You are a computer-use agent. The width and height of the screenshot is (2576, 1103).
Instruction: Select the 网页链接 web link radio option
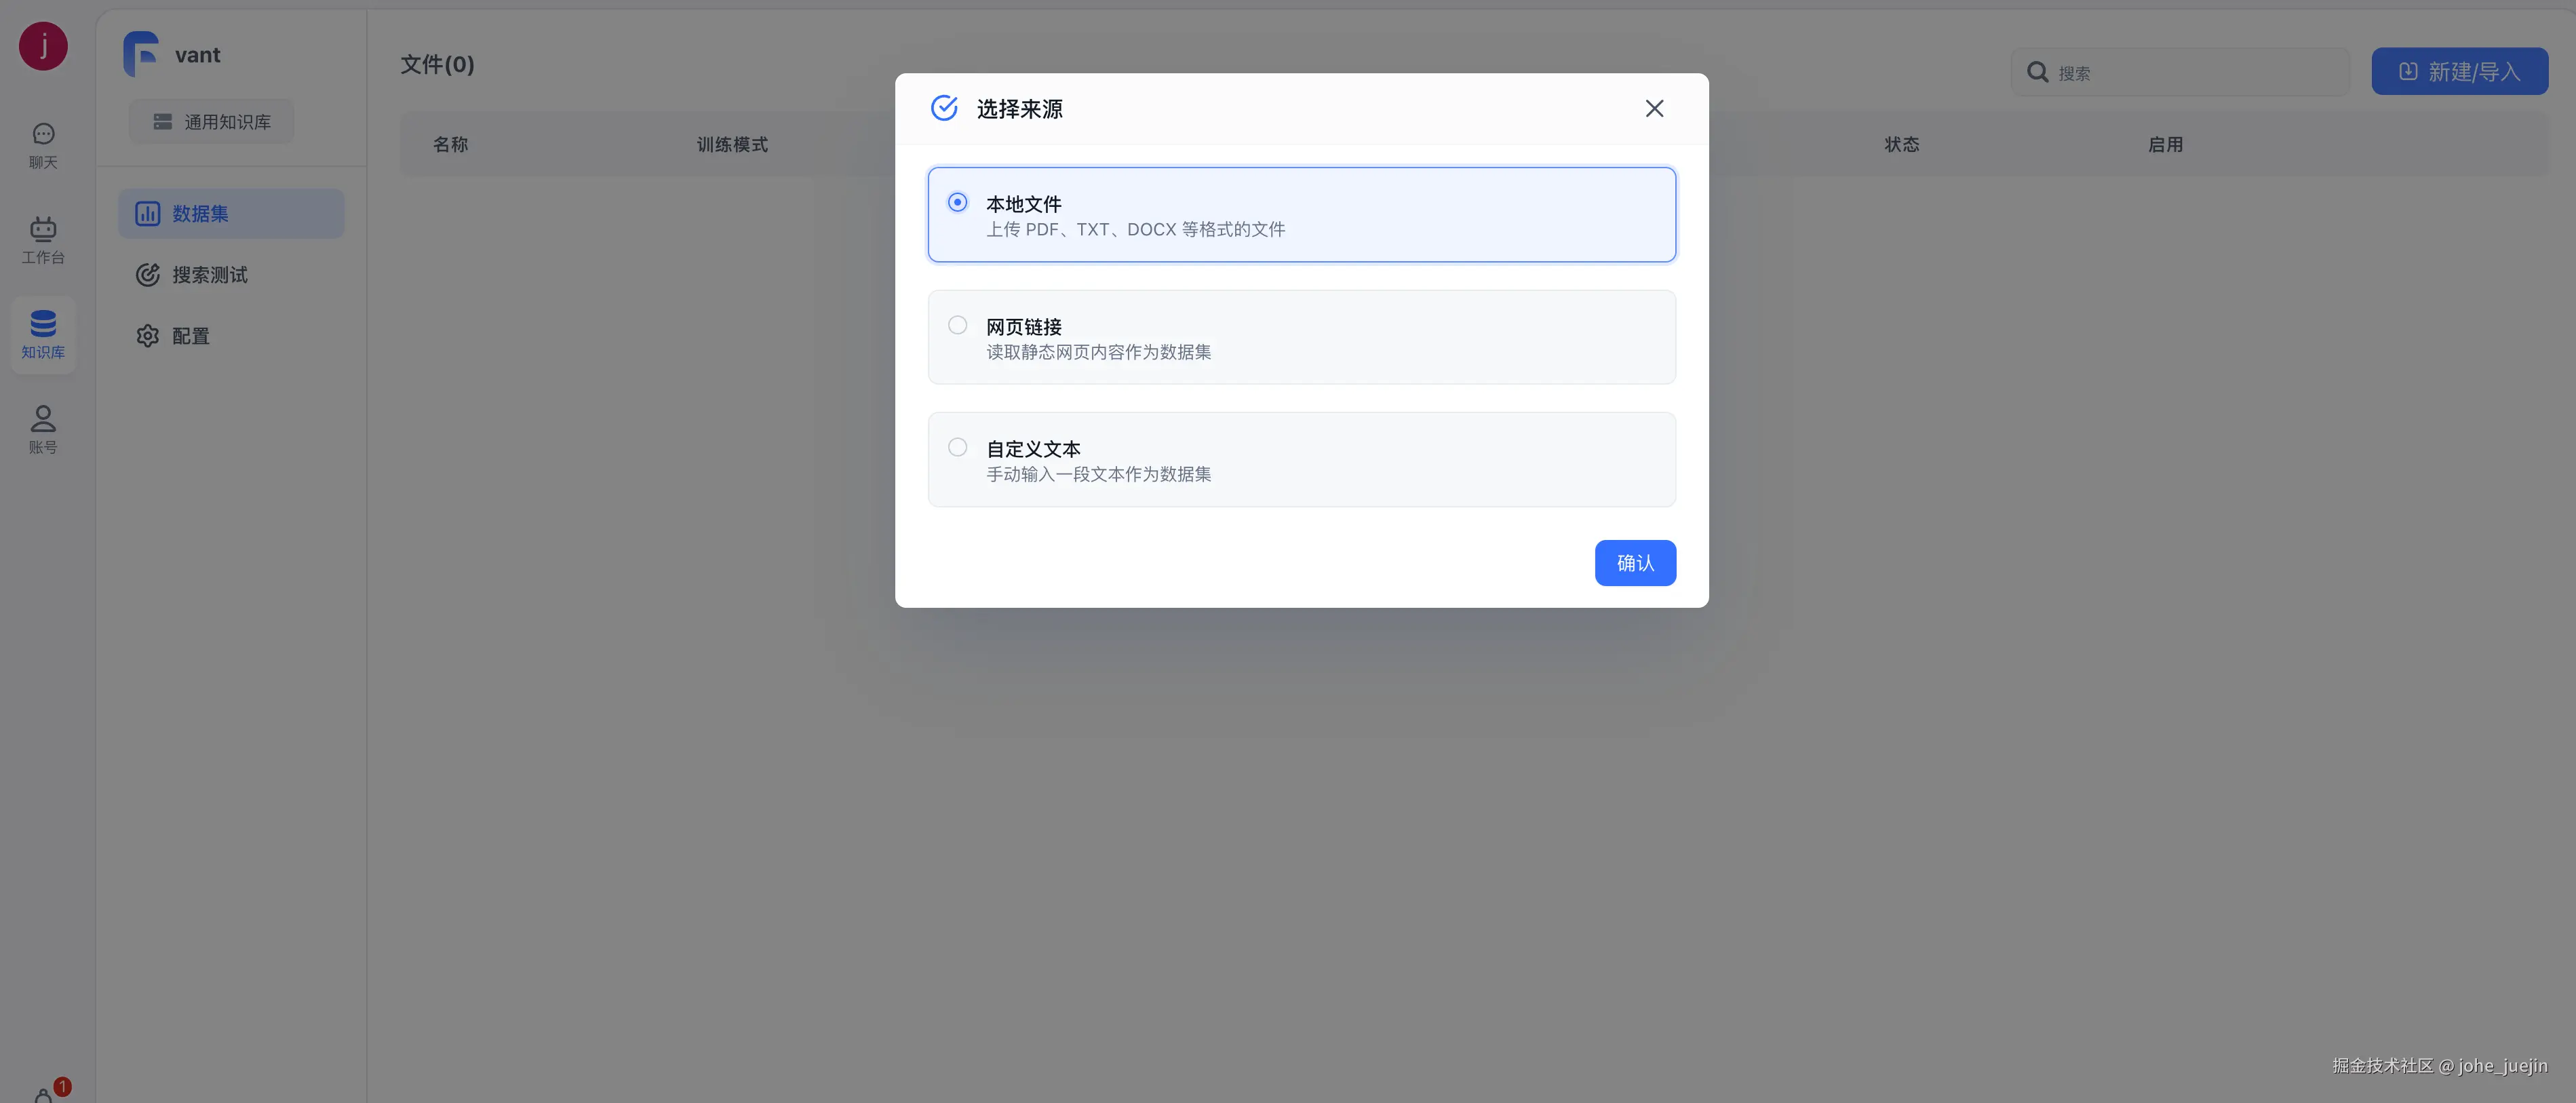pos(957,325)
